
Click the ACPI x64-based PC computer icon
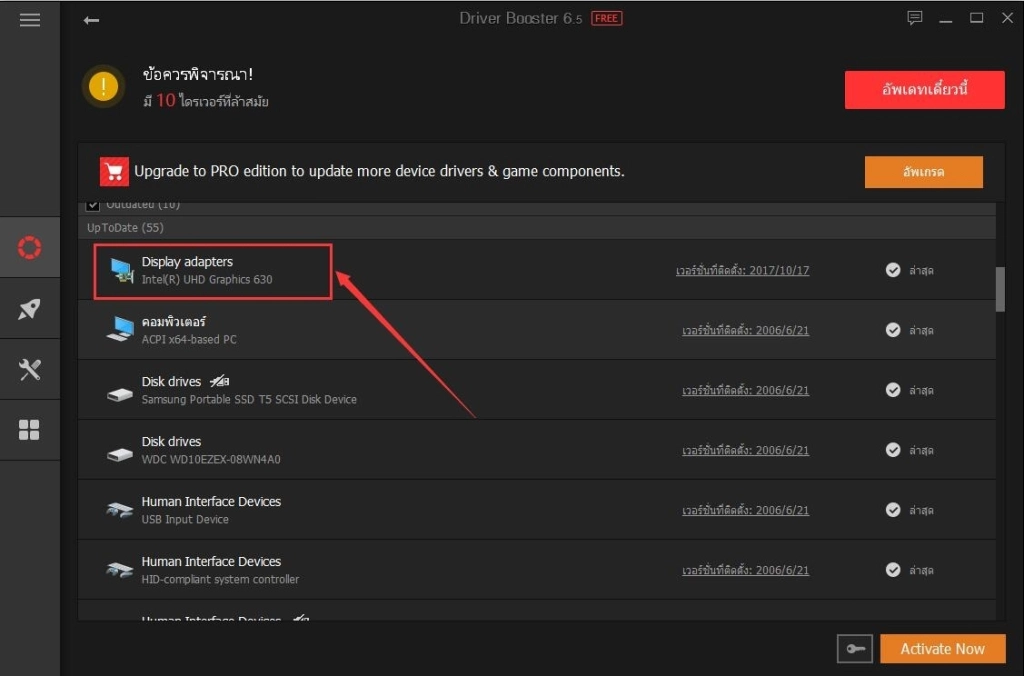[x=120, y=330]
